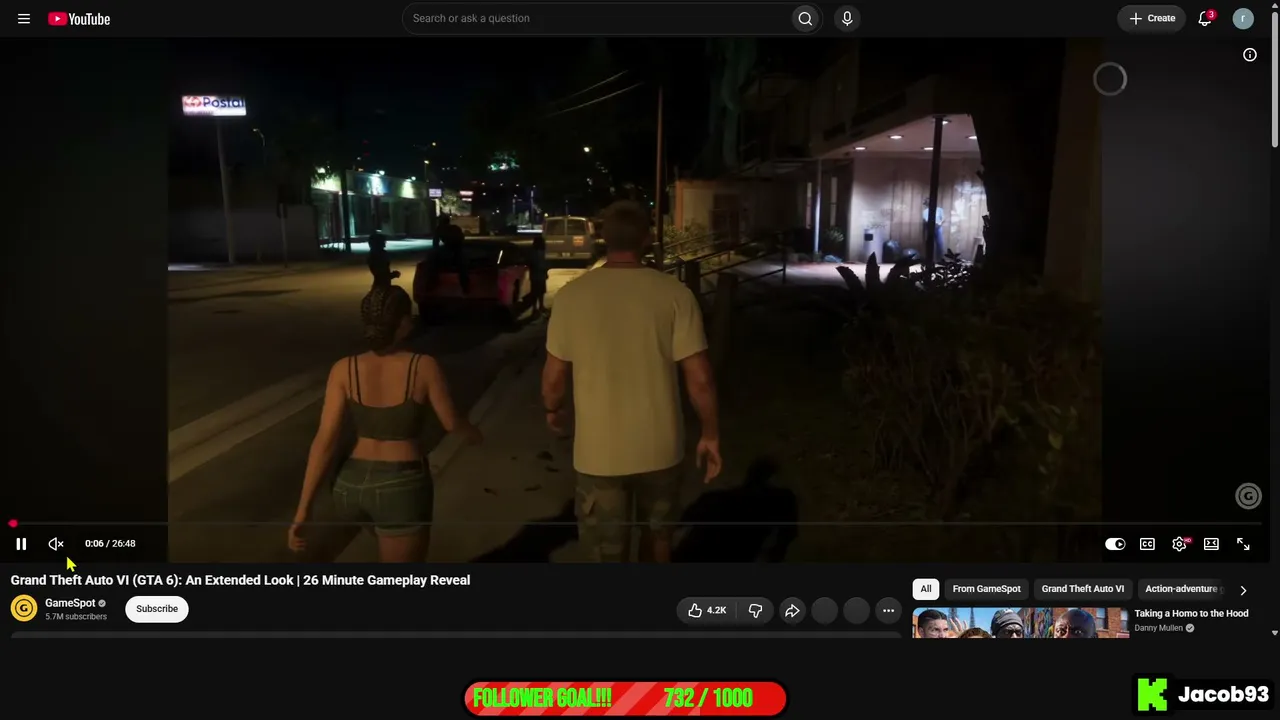Image resolution: width=1280 pixels, height=720 pixels.
Task: Open the Danny Mullen channel link
Action: coord(1158,628)
